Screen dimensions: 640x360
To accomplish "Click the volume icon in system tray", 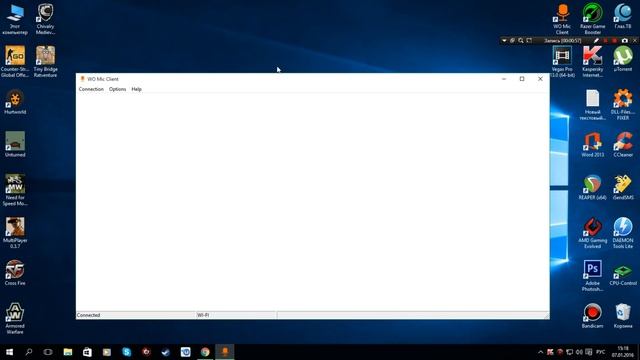I will click(579, 352).
